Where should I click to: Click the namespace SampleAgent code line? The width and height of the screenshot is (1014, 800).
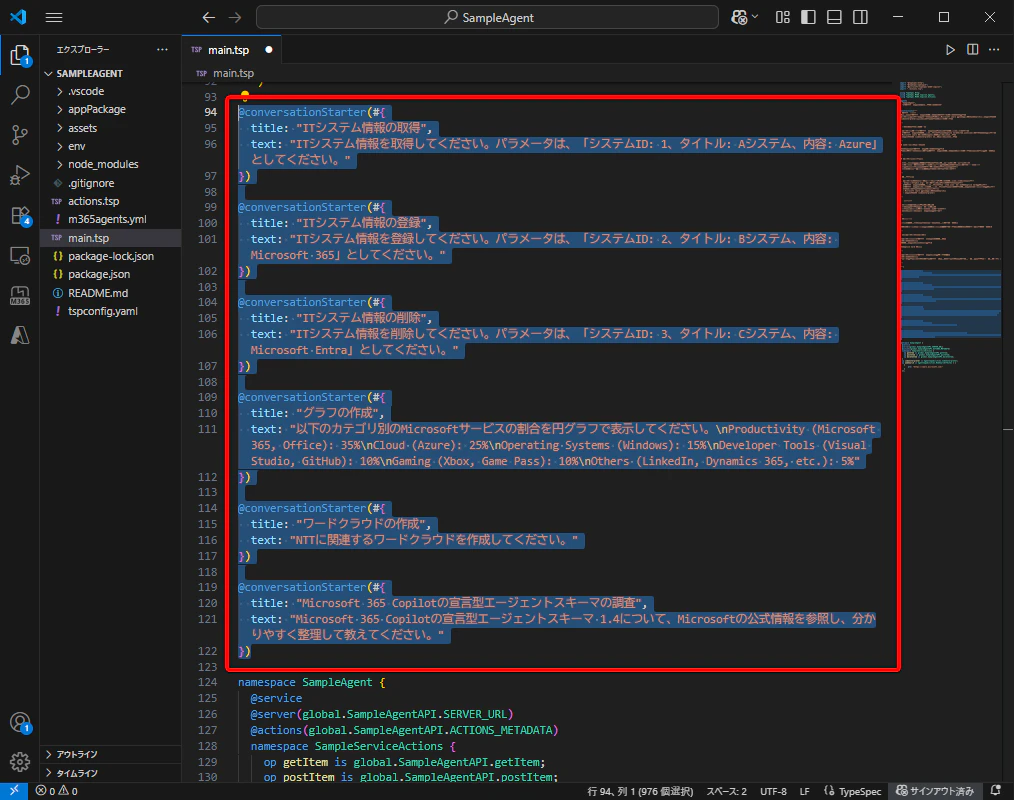[312, 682]
